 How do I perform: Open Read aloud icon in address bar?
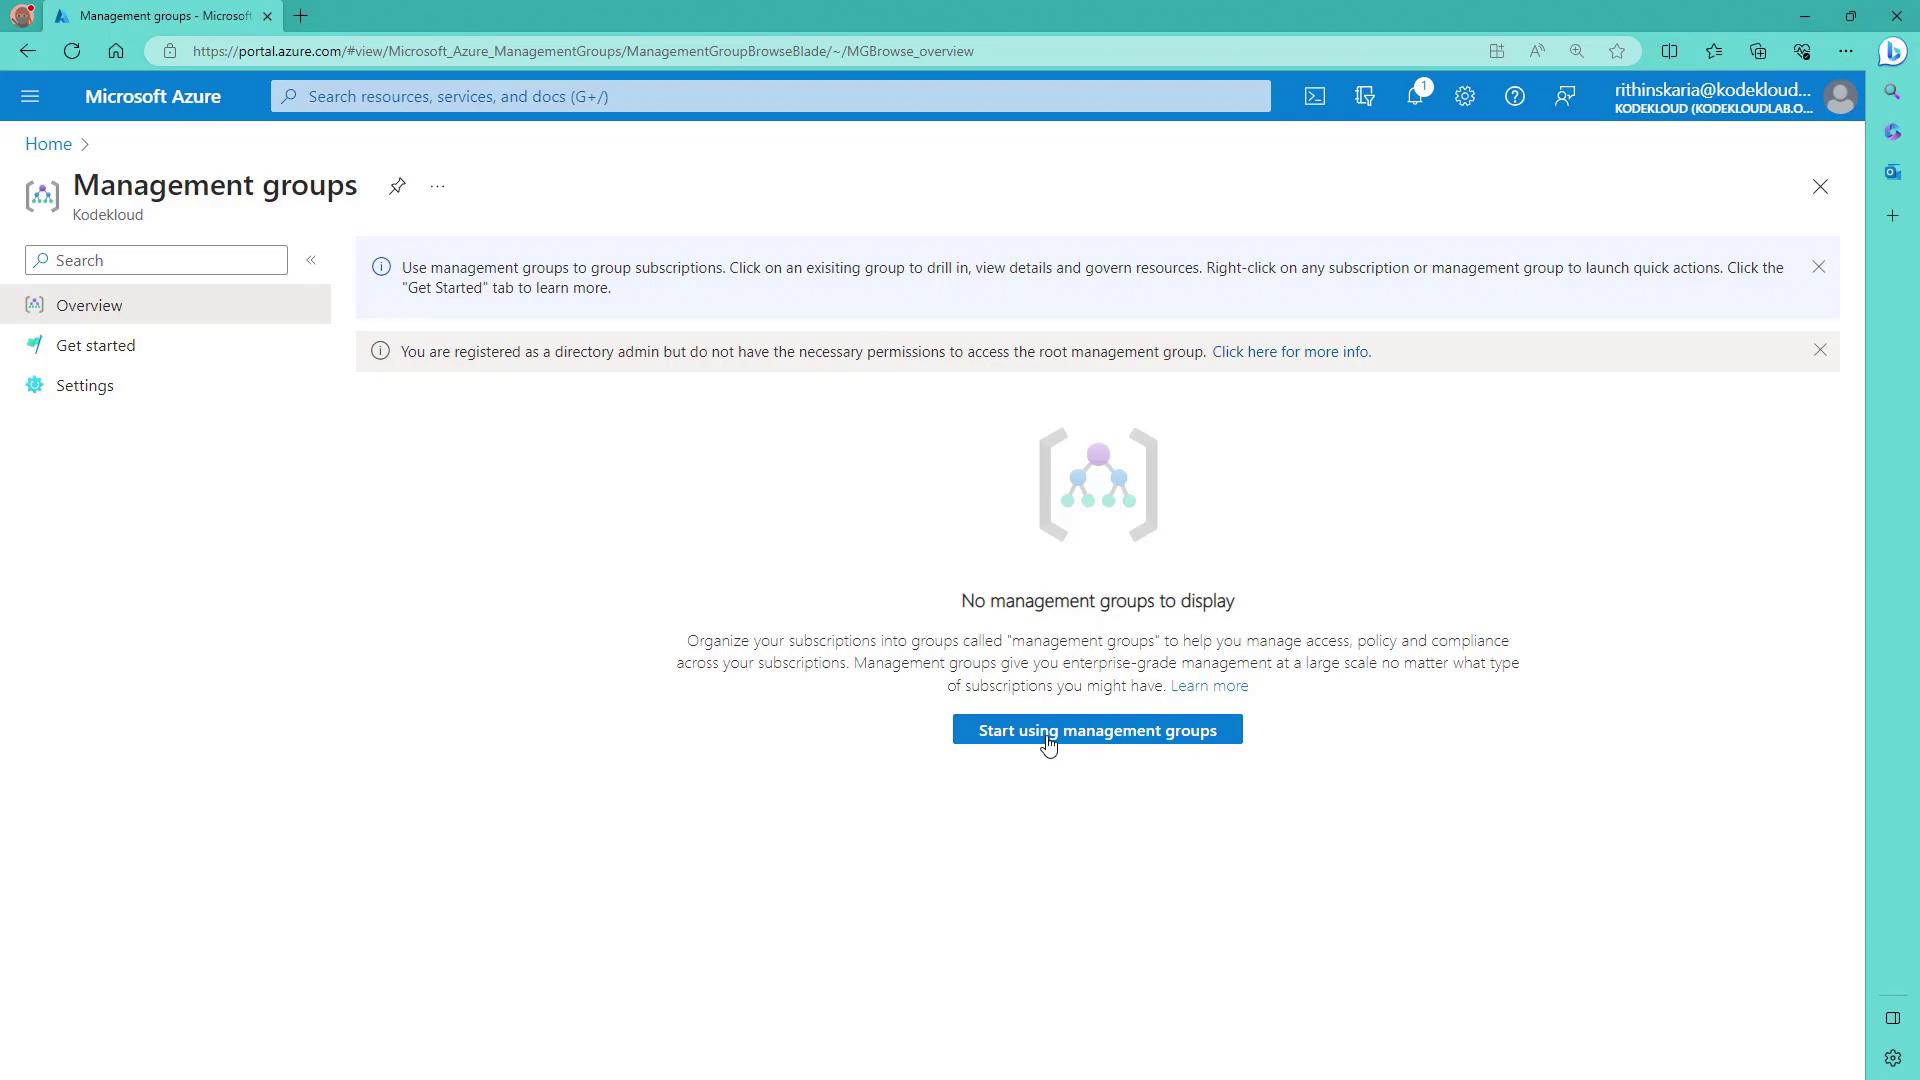tap(1537, 51)
